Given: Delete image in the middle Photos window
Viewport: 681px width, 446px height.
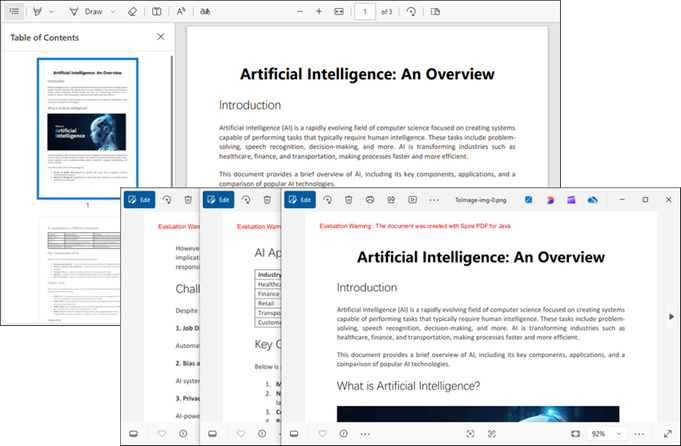Looking at the screenshot, I should pos(267,200).
